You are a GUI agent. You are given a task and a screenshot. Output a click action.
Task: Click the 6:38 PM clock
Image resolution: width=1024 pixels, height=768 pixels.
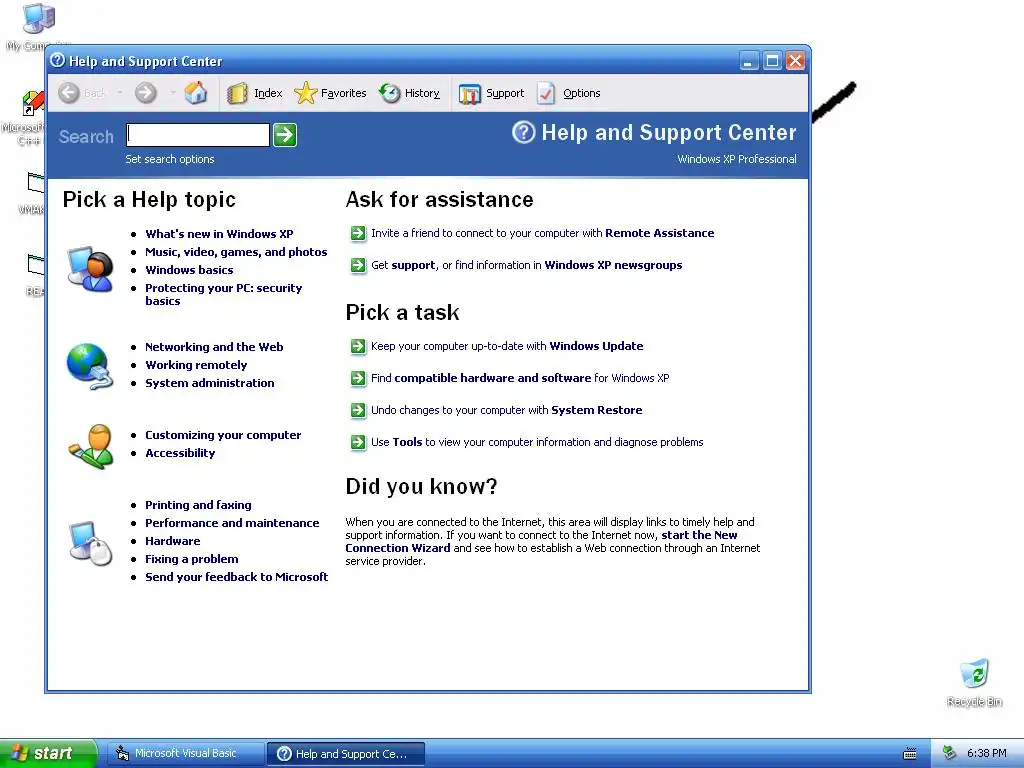click(986, 754)
